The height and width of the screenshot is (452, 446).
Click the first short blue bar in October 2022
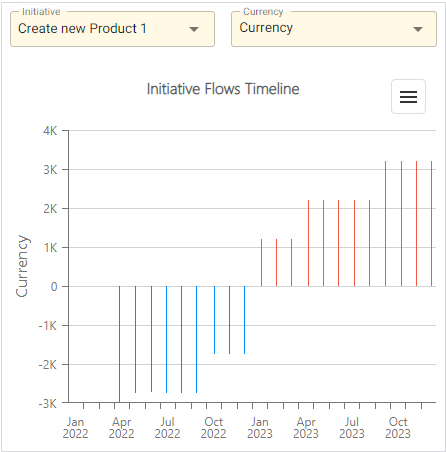(215, 320)
